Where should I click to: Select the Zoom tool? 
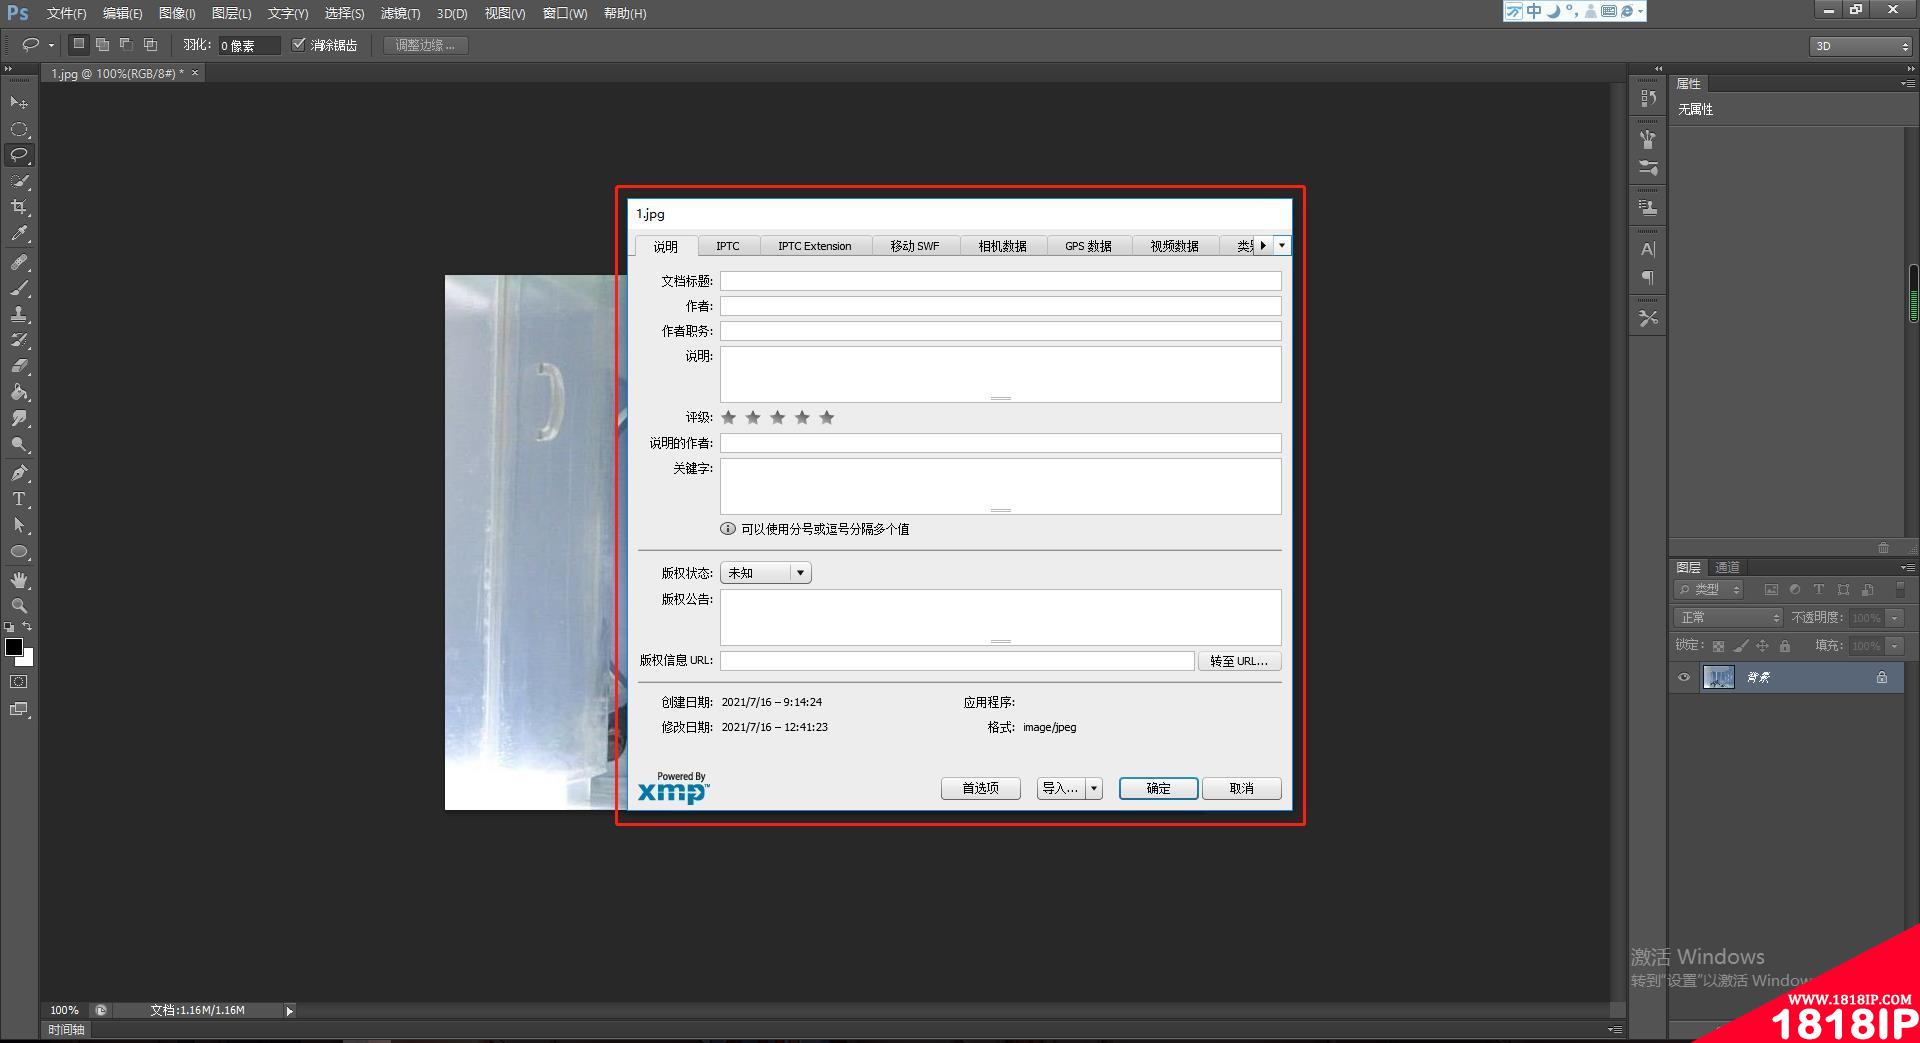pyautogui.click(x=19, y=606)
